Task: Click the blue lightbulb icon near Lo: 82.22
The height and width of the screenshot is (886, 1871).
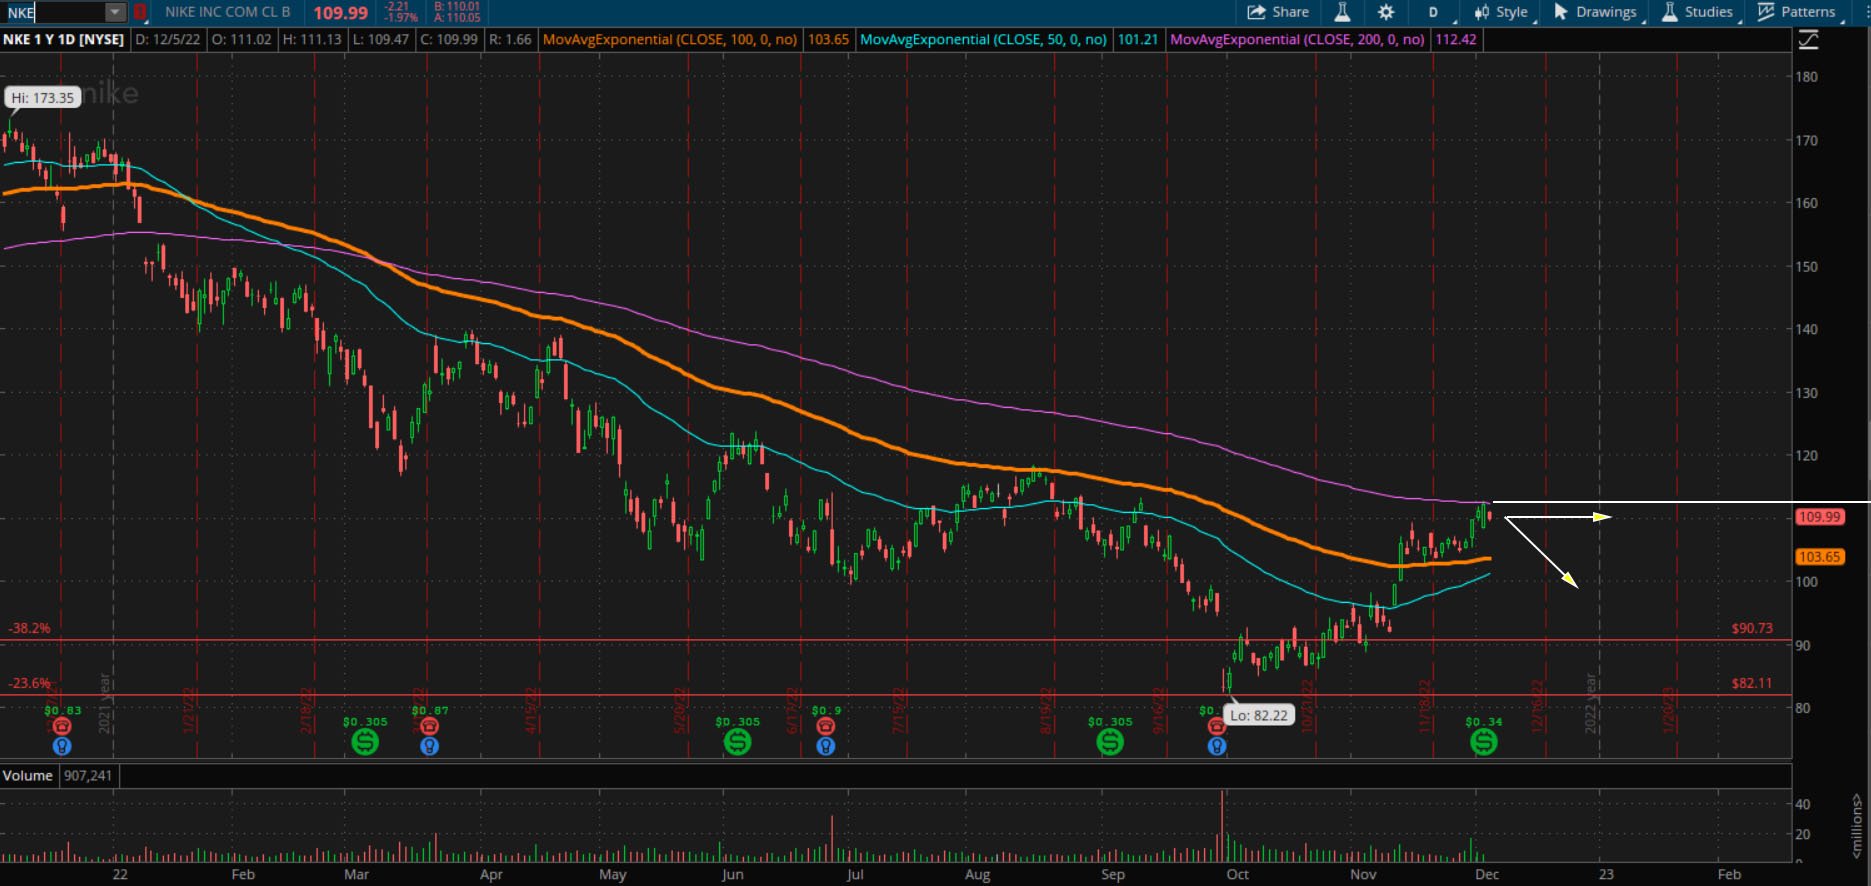Action: (1216, 746)
